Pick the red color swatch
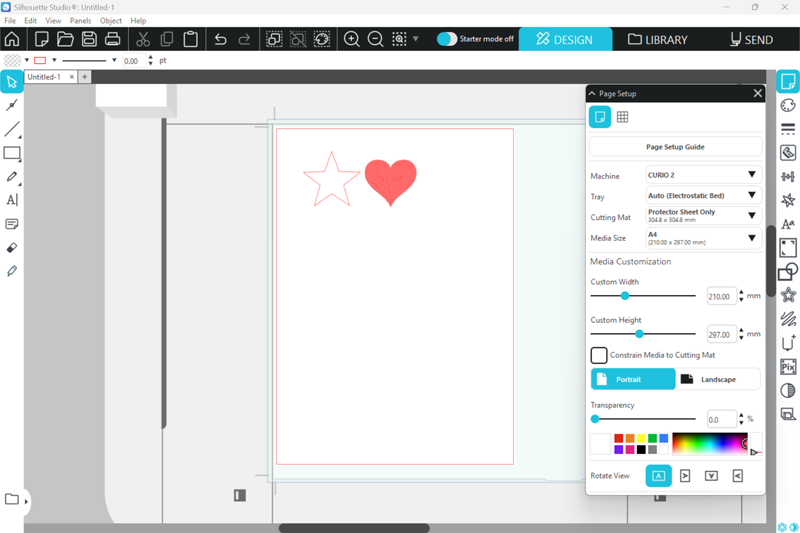This screenshot has width=800, height=533. [619, 439]
